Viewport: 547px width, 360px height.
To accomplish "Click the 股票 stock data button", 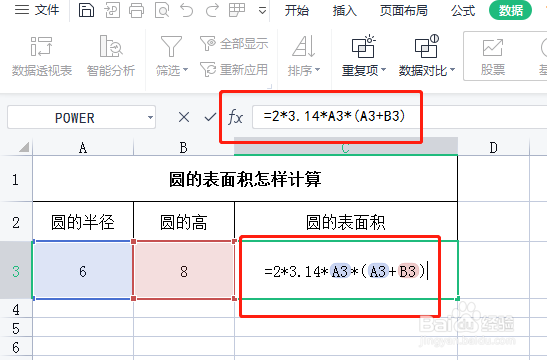I will click(493, 57).
